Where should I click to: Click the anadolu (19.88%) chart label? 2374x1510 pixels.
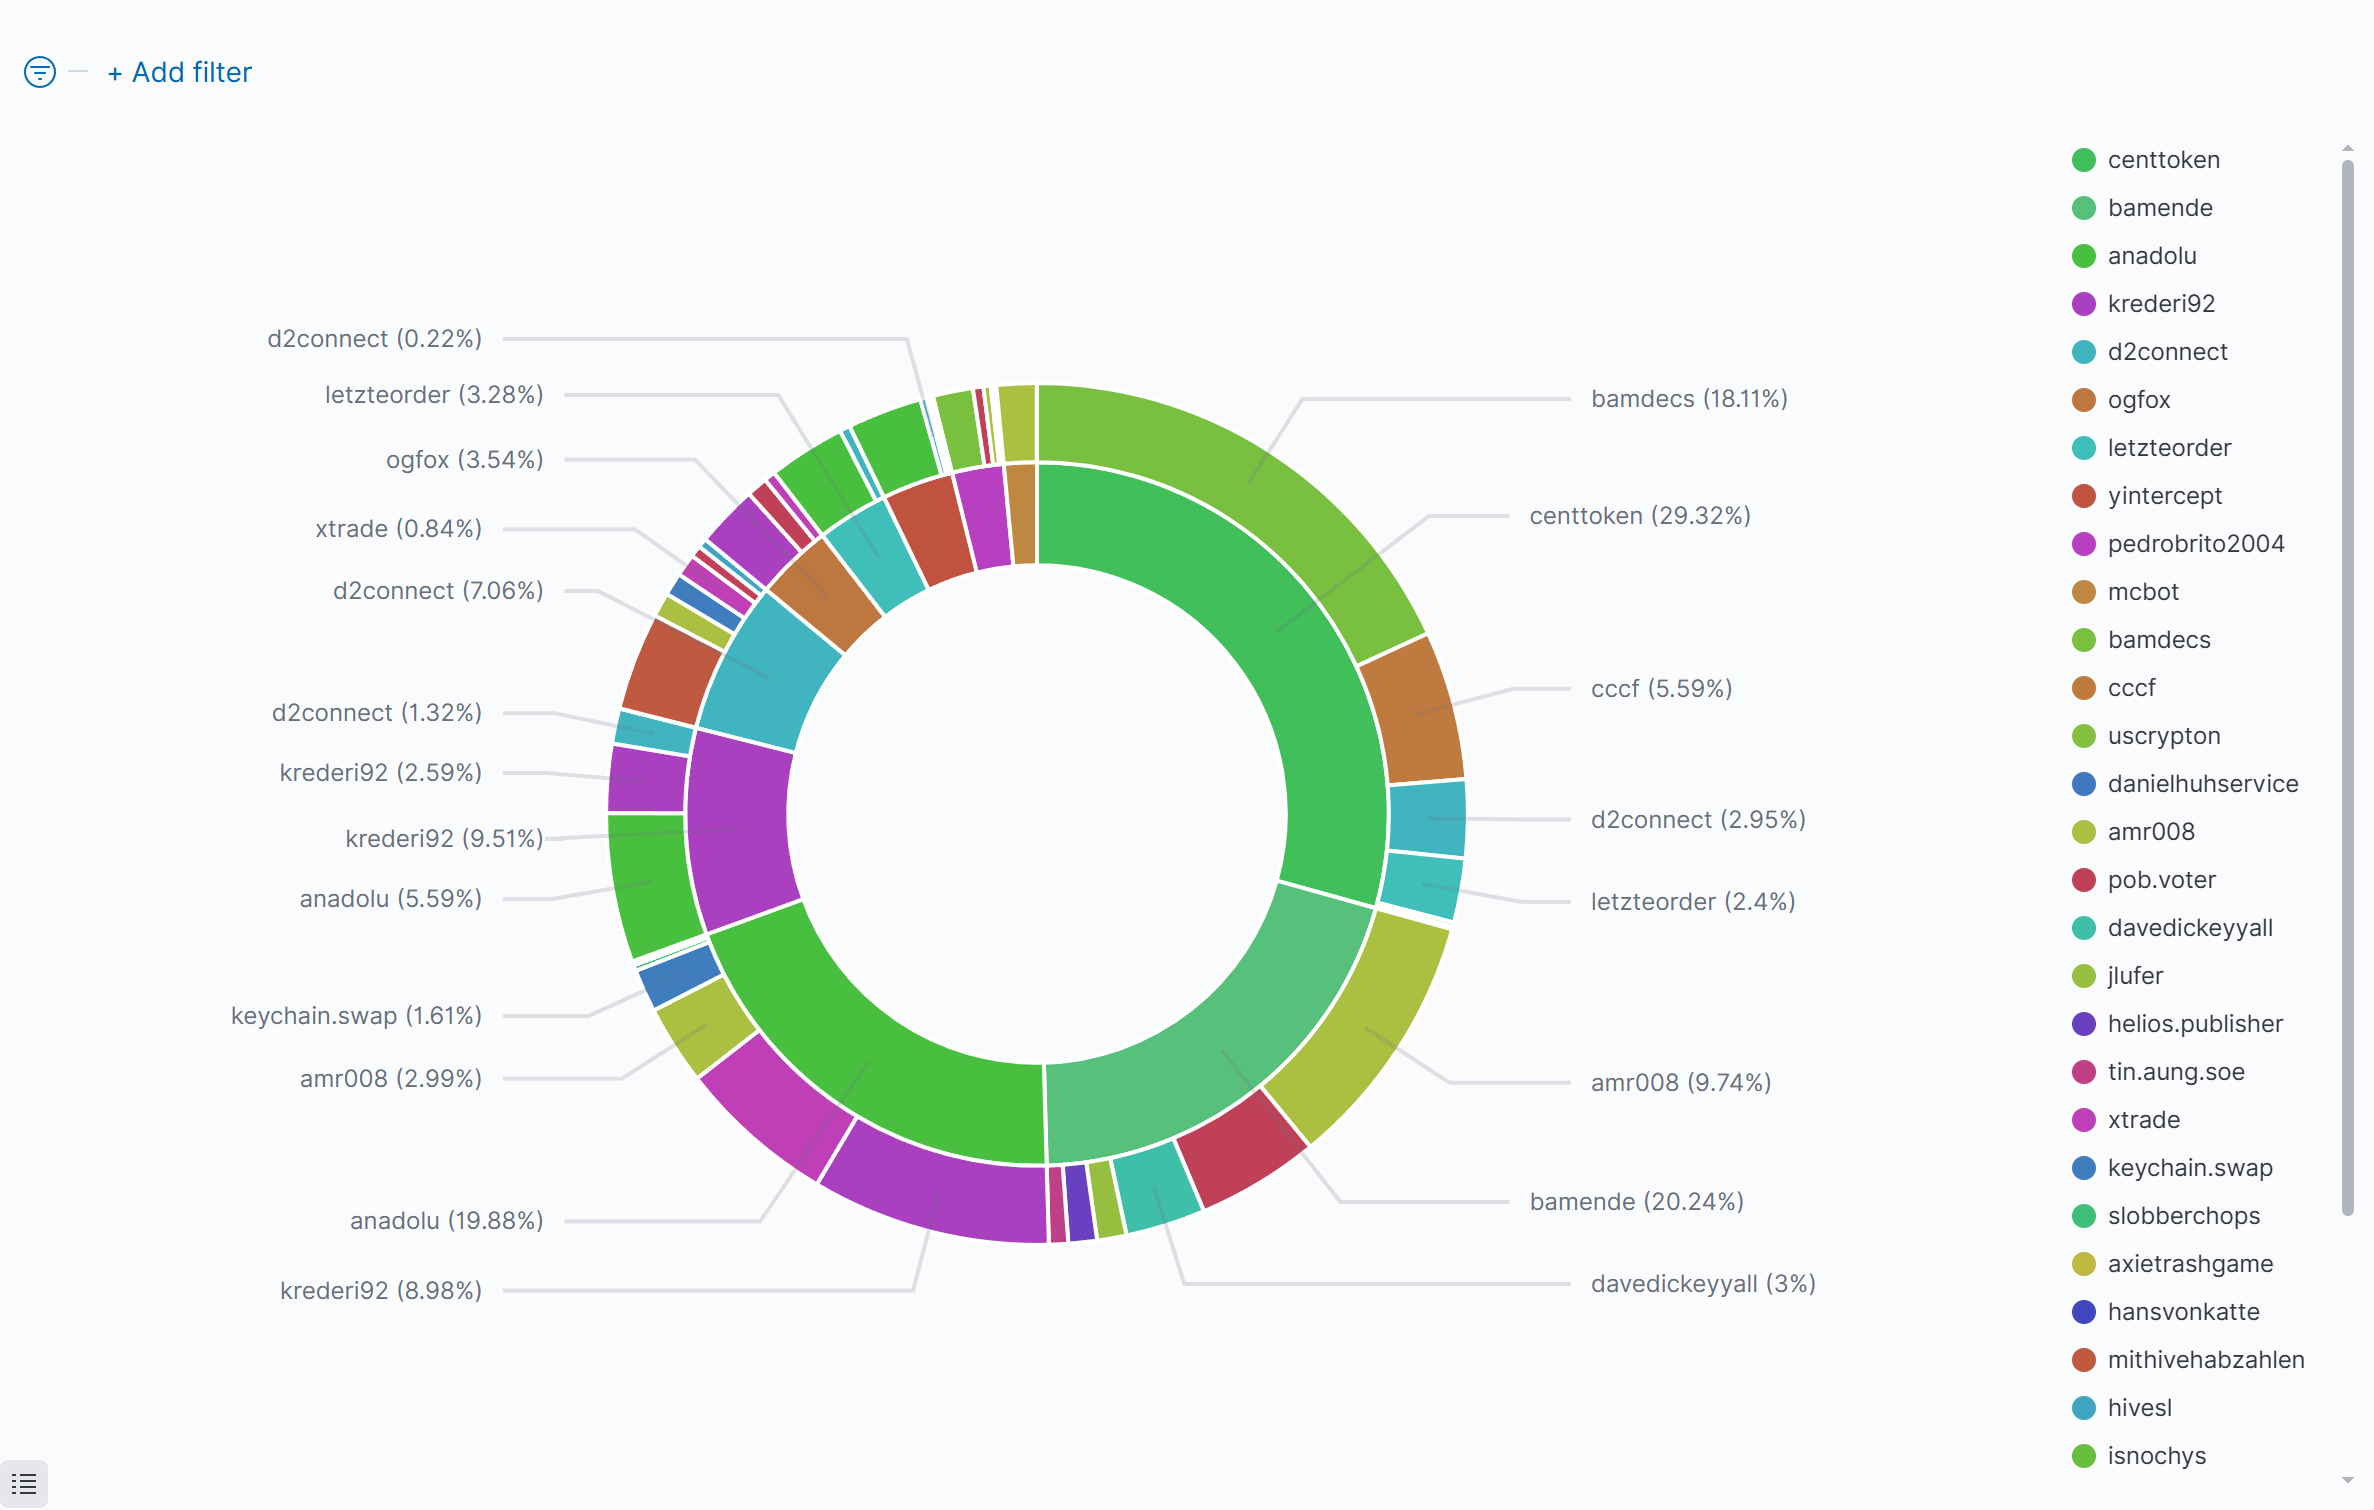pyautogui.click(x=446, y=1221)
